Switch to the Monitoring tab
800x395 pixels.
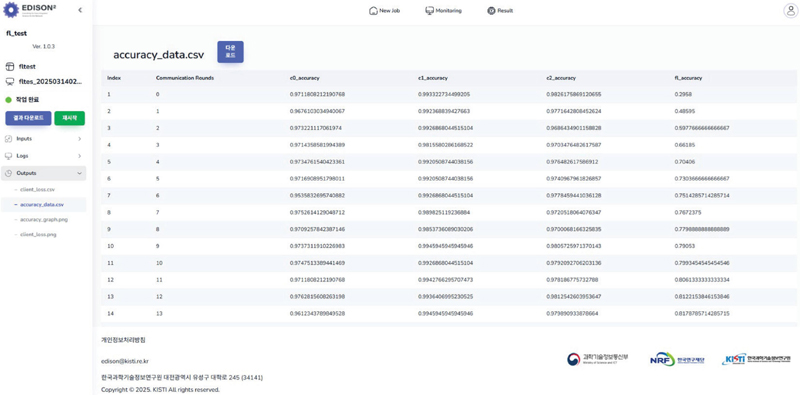[x=443, y=11]
